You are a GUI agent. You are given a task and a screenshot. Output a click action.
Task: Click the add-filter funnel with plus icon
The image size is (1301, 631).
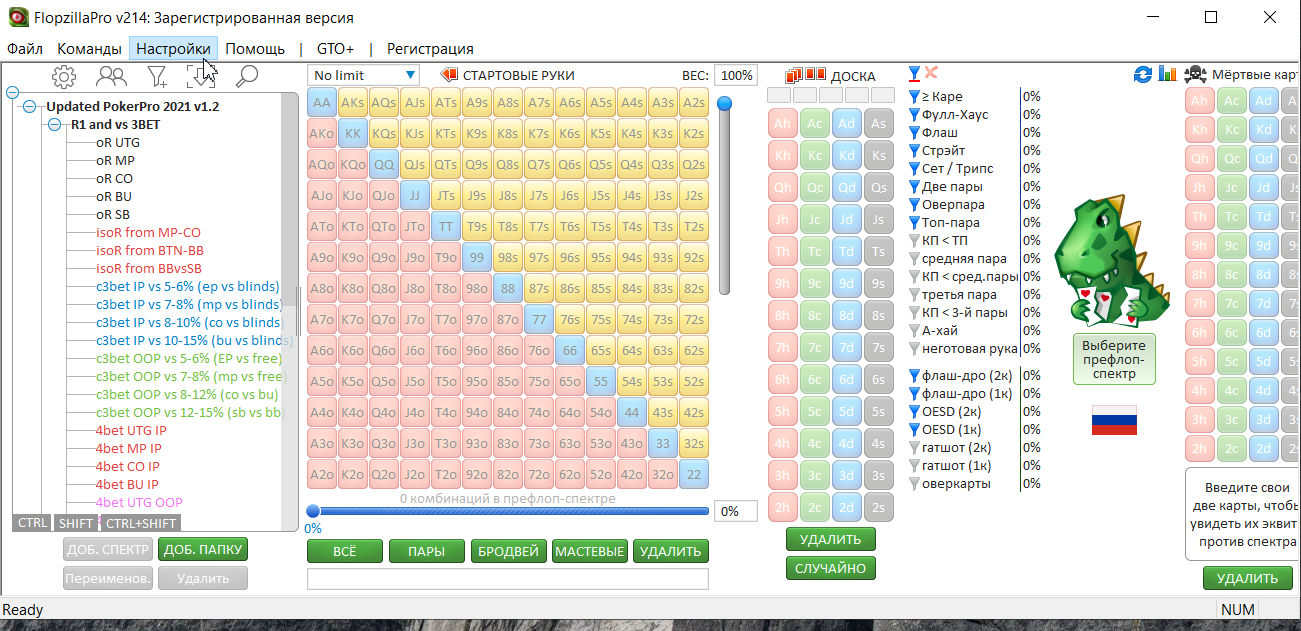click(157, 76)
